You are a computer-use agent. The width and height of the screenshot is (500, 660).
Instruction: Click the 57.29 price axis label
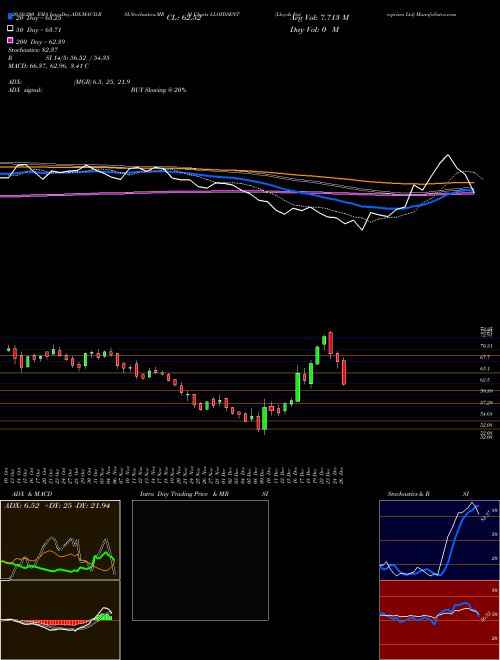coord(486,403)
